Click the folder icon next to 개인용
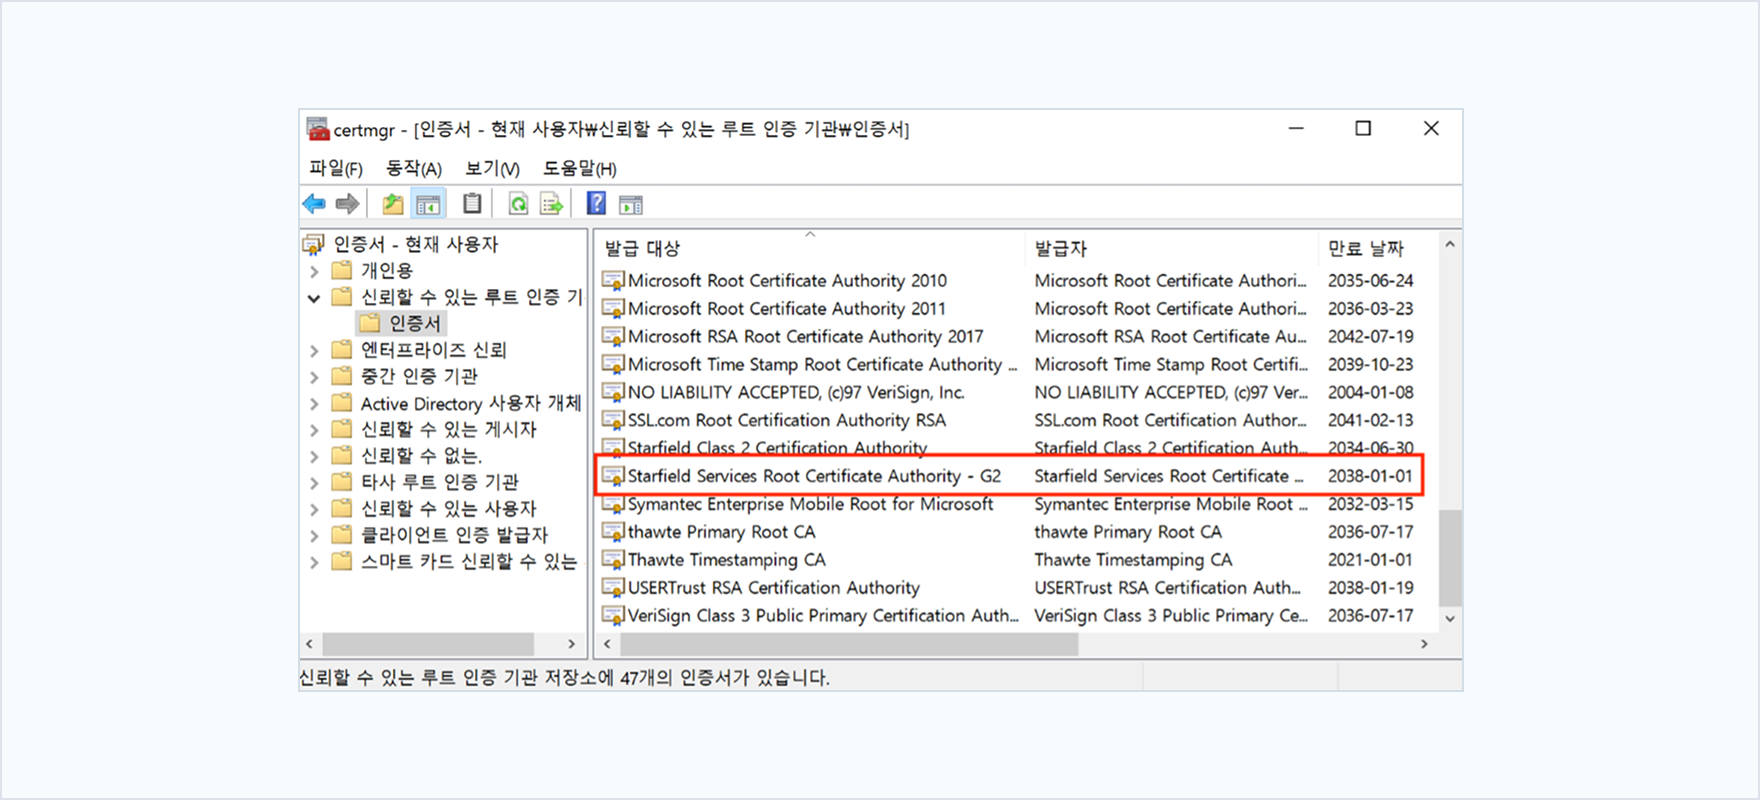 point(342,270)
